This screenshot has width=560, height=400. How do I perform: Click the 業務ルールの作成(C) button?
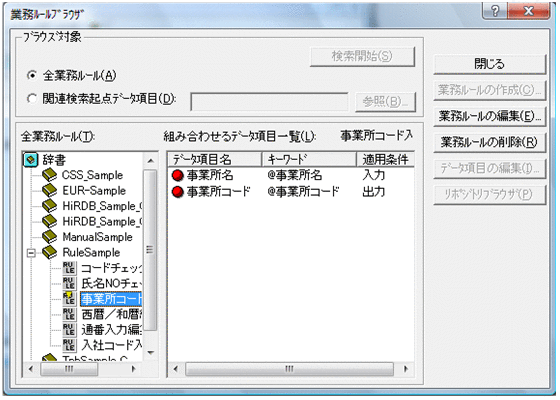(x=490, y=90)
